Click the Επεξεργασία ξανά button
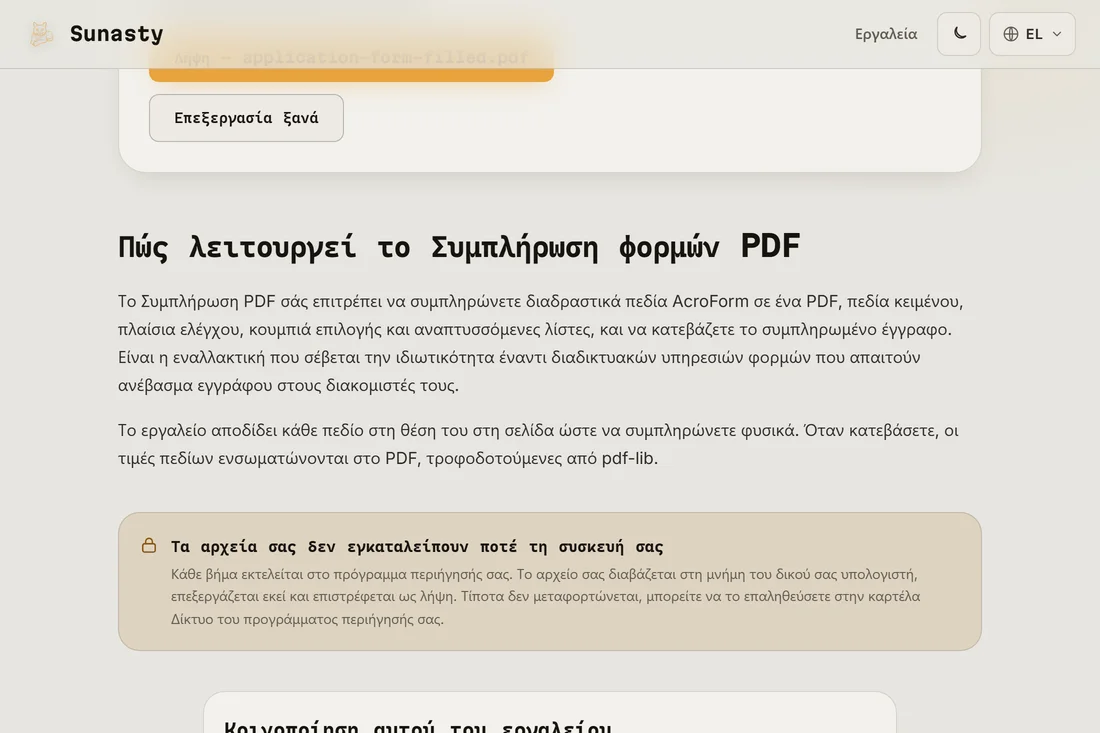 click(x=246, y=118)
